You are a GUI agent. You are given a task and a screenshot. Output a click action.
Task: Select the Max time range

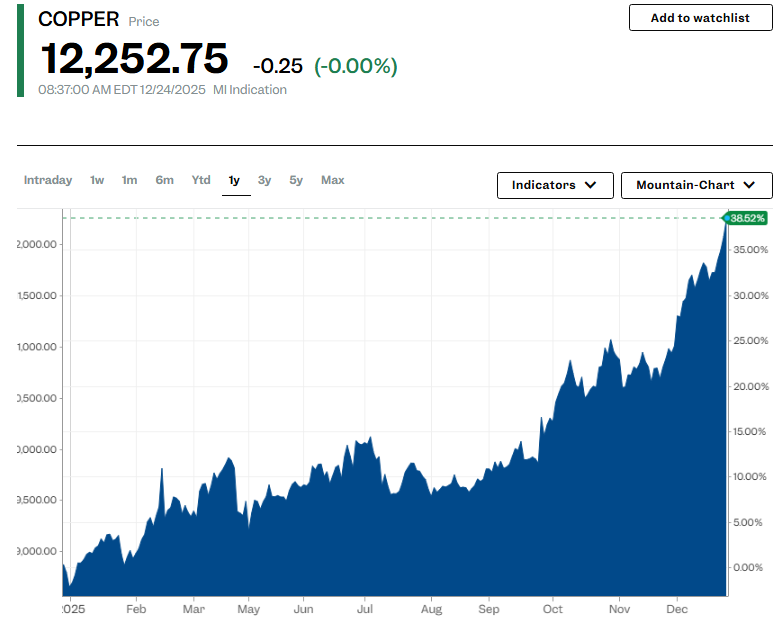332,180
